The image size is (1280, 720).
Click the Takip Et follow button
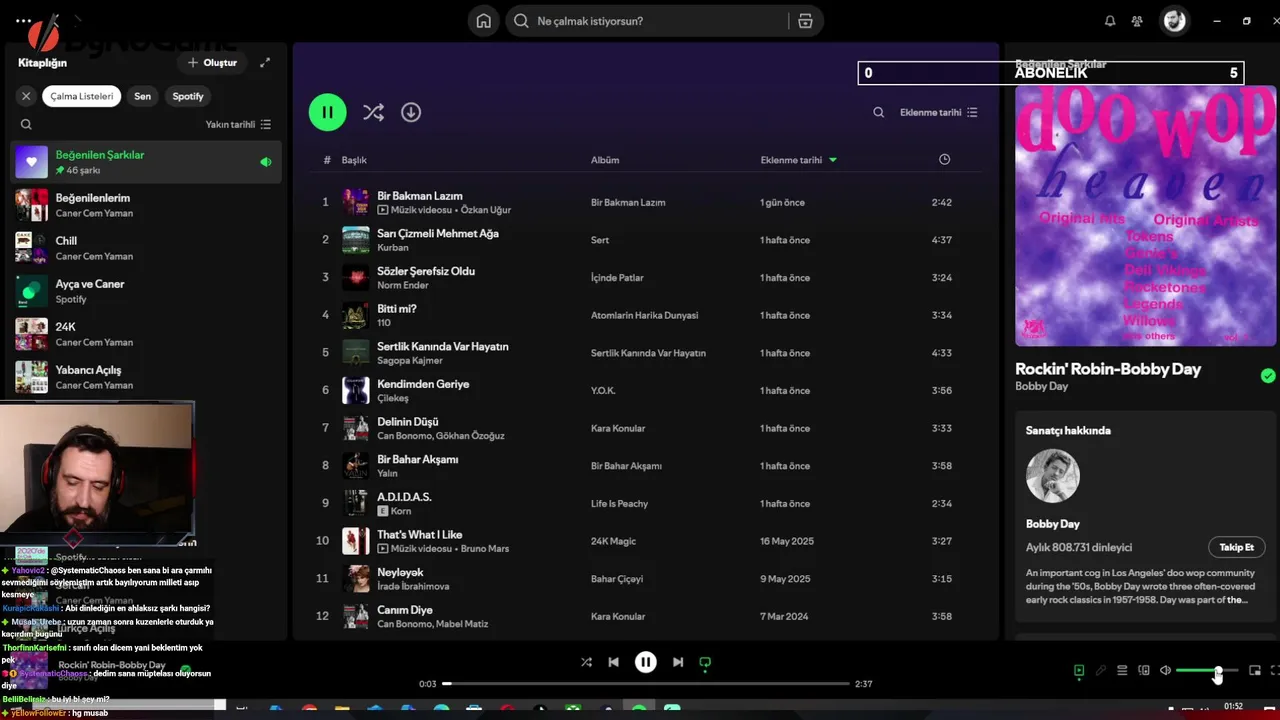coord(1236,547)
